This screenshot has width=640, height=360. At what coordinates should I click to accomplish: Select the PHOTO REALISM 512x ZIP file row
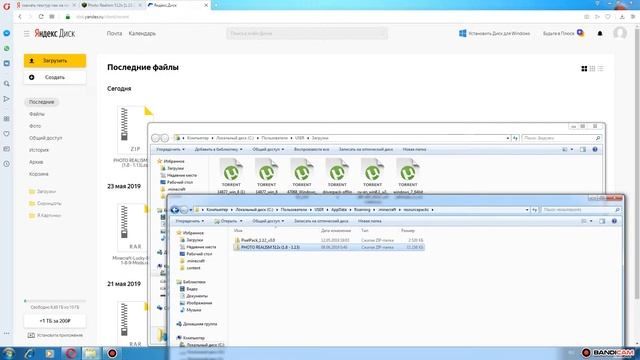[x=329, y=247]
